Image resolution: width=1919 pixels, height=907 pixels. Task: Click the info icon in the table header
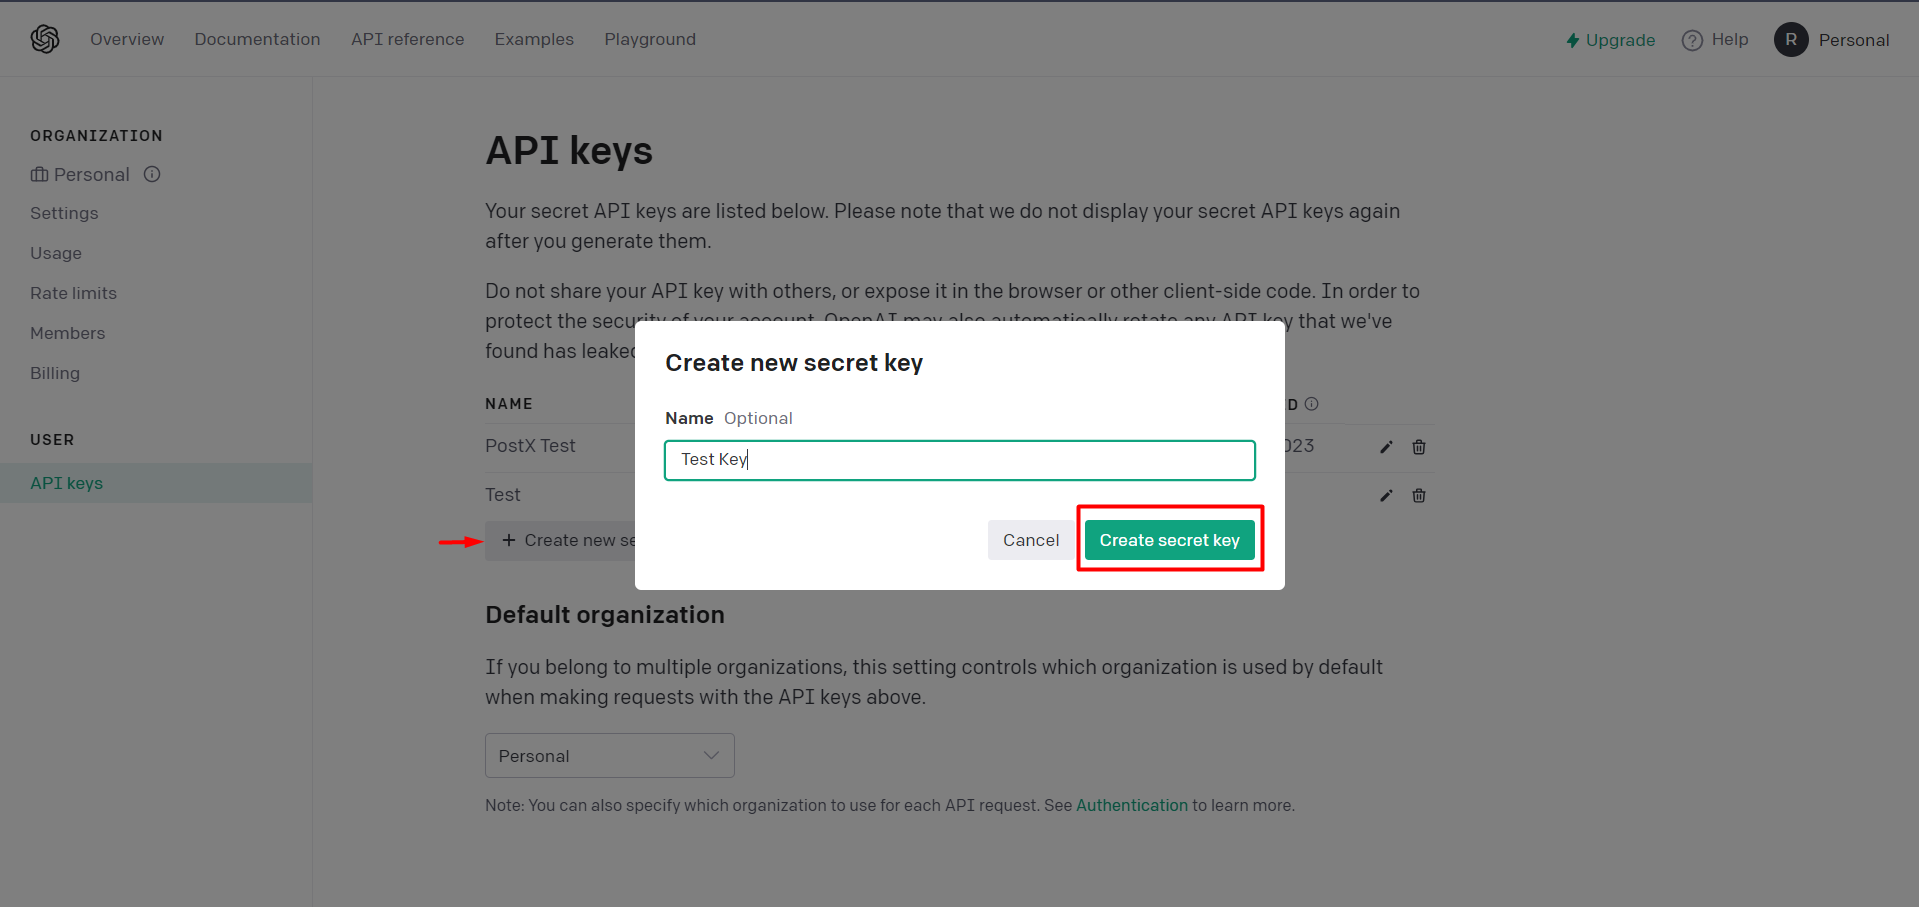1311,404
